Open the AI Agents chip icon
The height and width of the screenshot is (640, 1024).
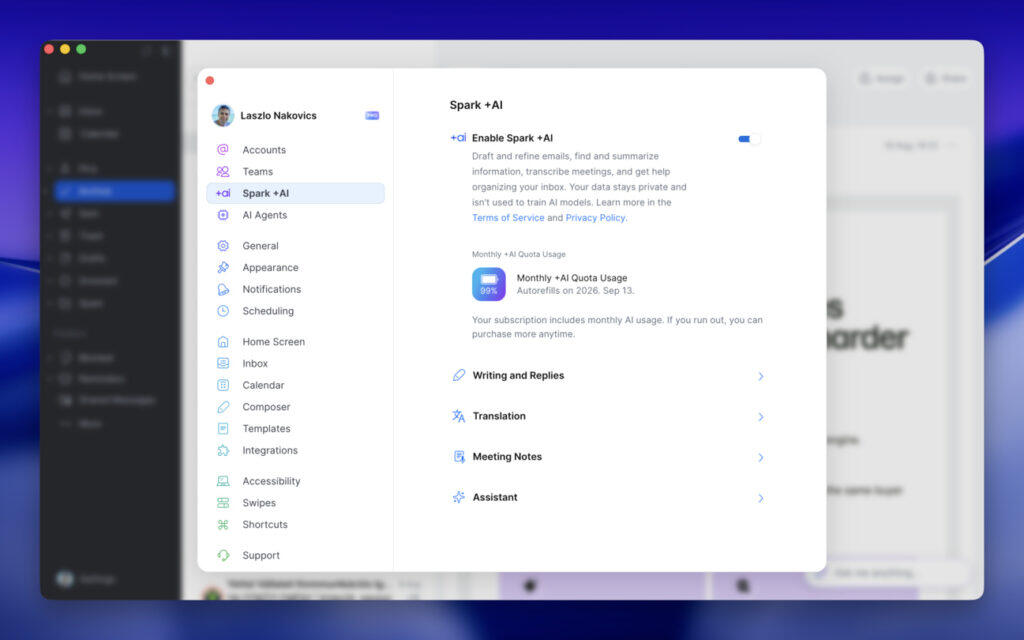(x=223, y=215)
